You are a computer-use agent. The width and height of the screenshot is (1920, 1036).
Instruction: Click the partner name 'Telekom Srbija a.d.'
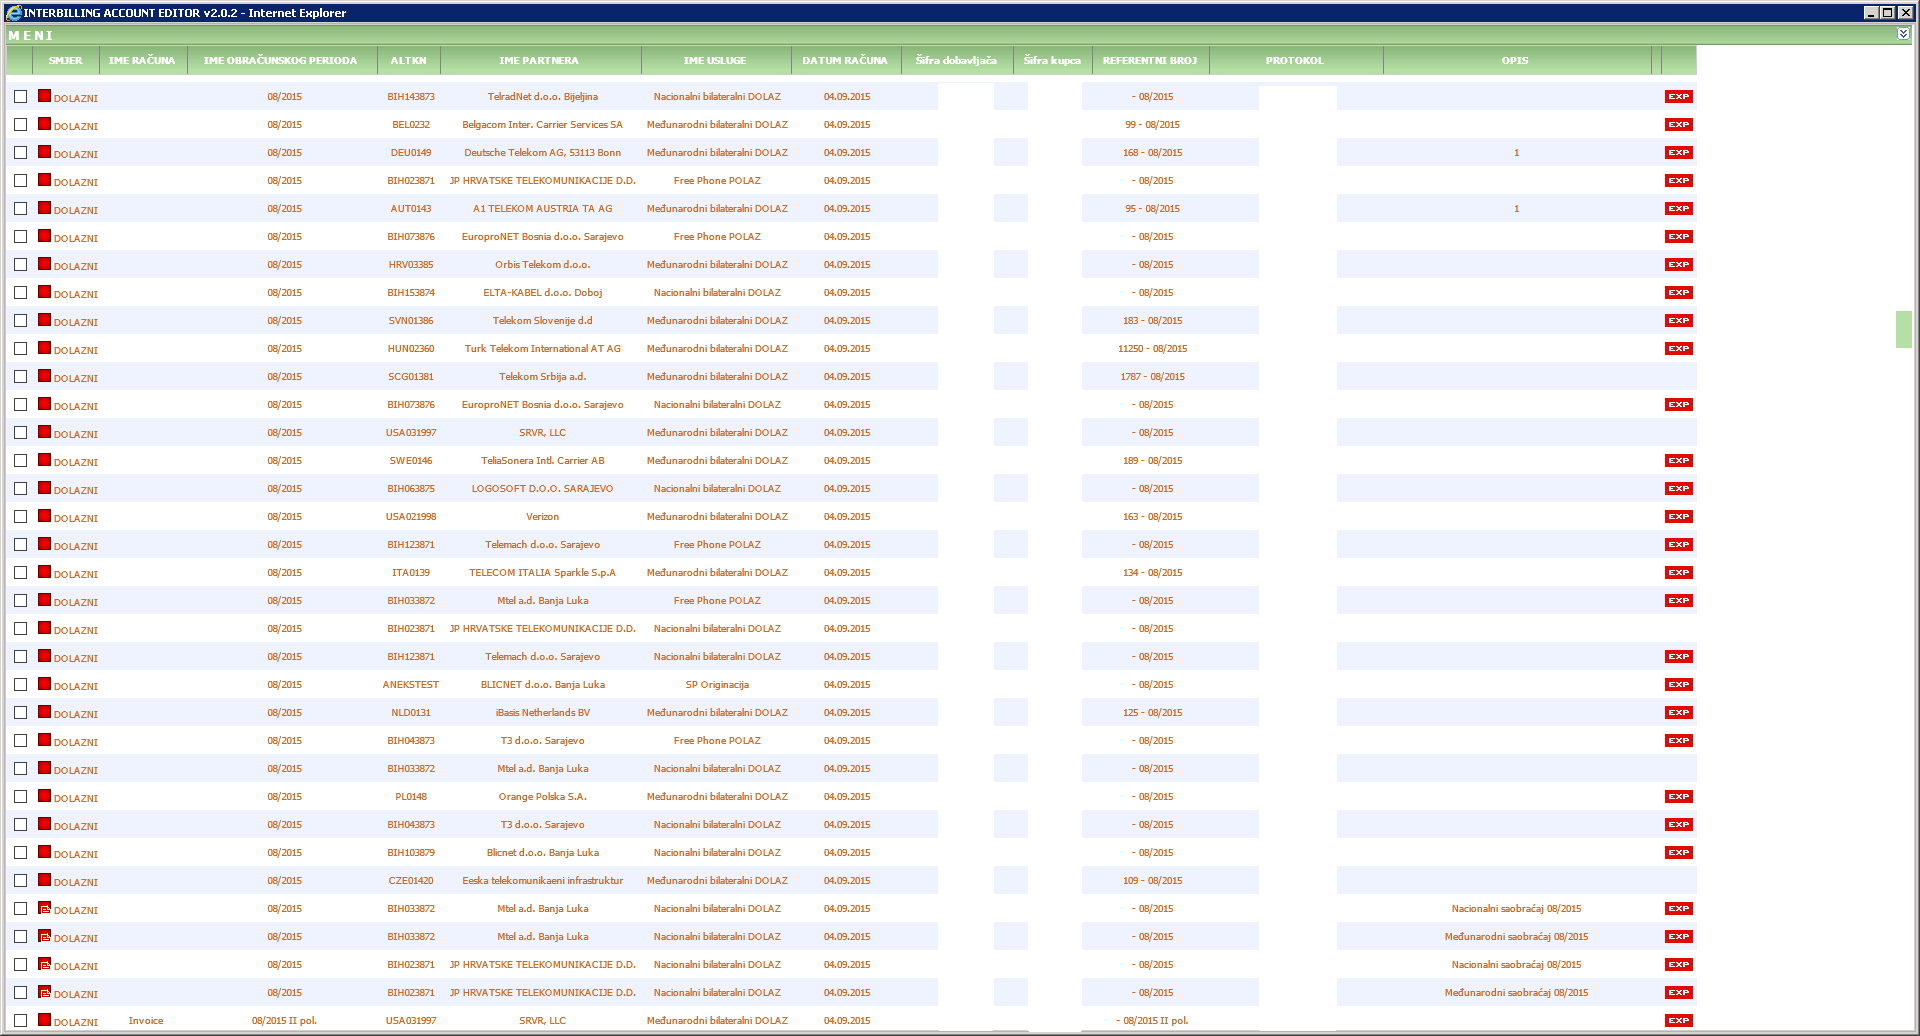pyautogui.click(x=543, y=377)
